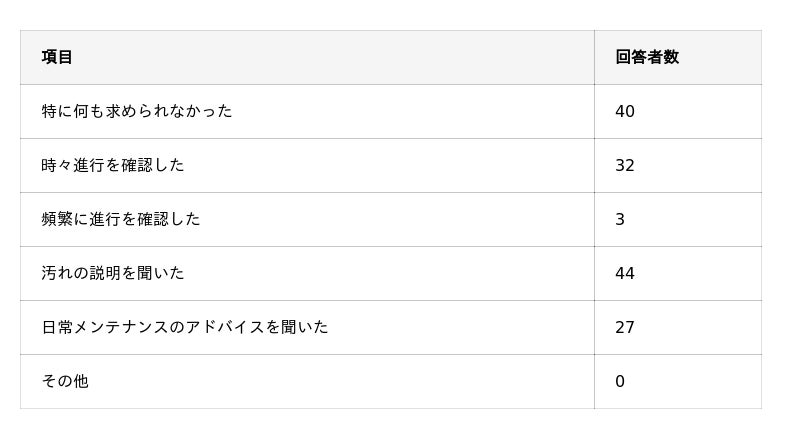The width and height of the screenshot is (800, 439).
Task: Click the word 汚れ in the fourth row
Action: click(57, 273)
